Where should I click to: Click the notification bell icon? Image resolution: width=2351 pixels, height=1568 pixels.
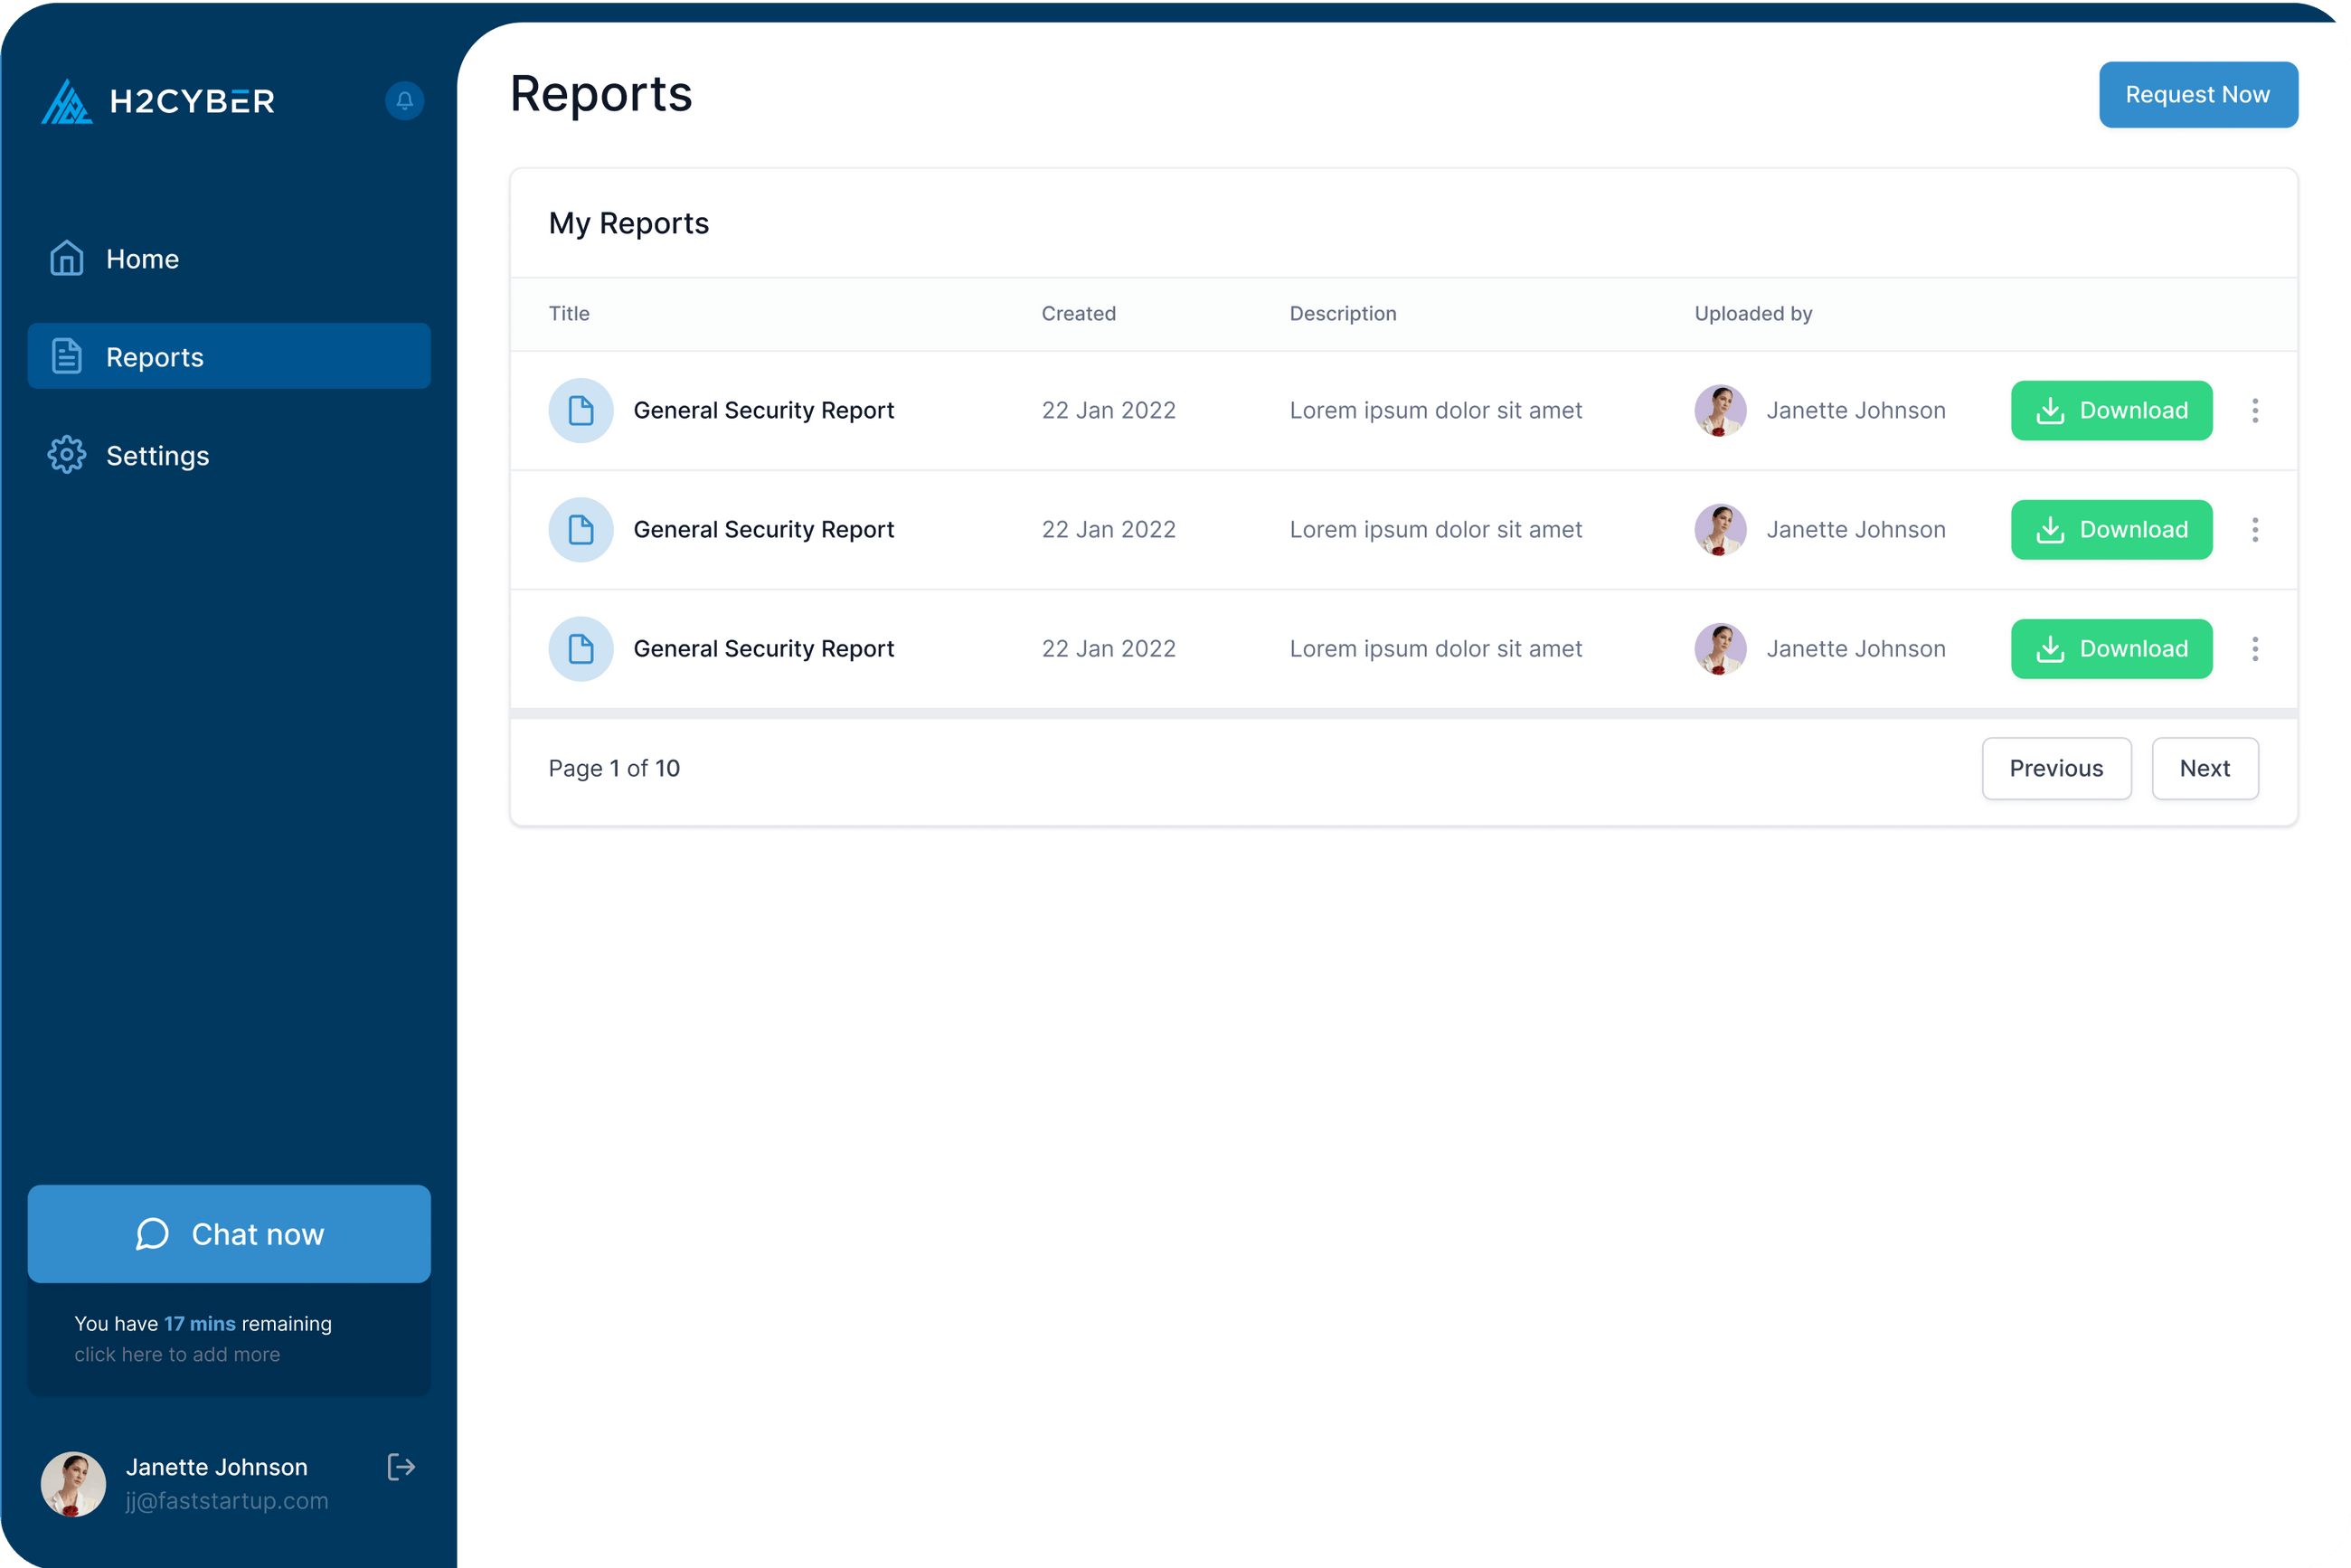(404, 101)
